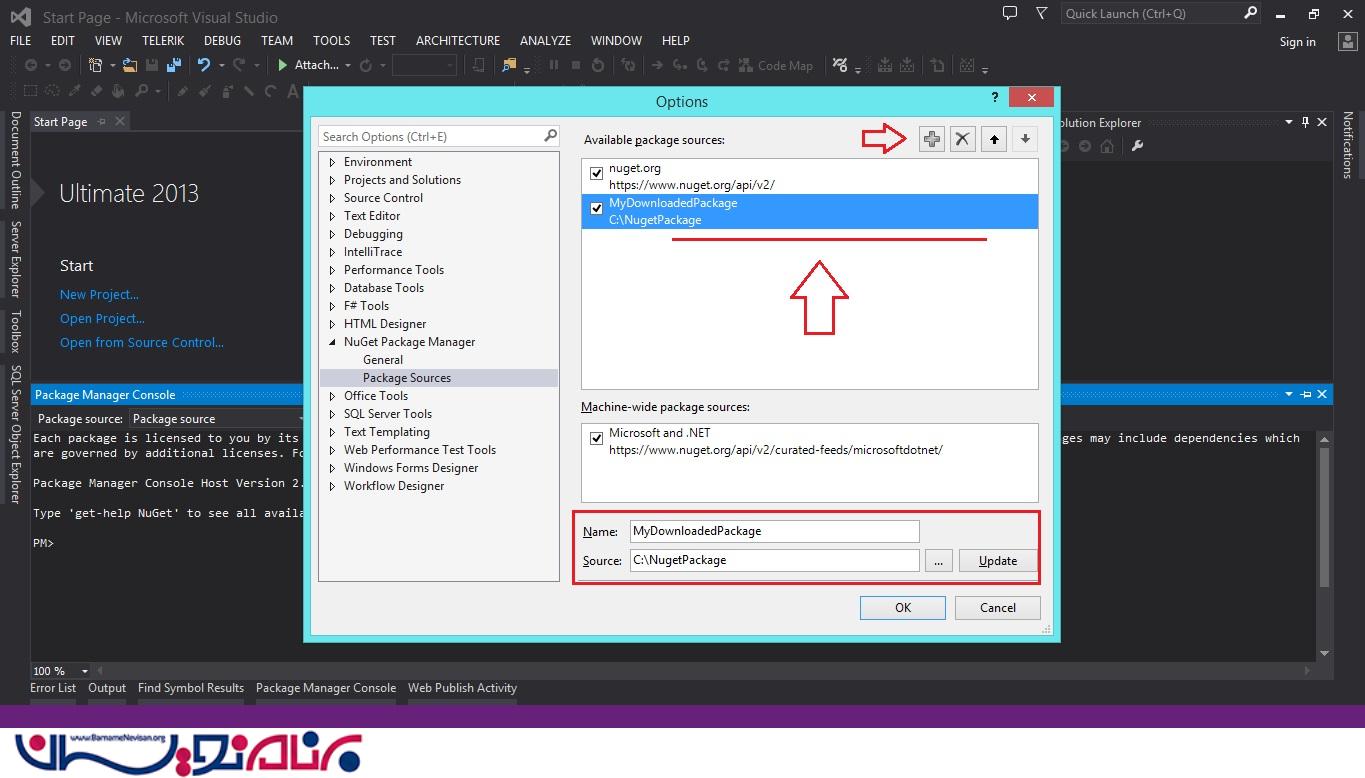This screenshot has height=778, width=1365.
Task: Click the New Project toolbar icon
Action: (x=96, y=65)
